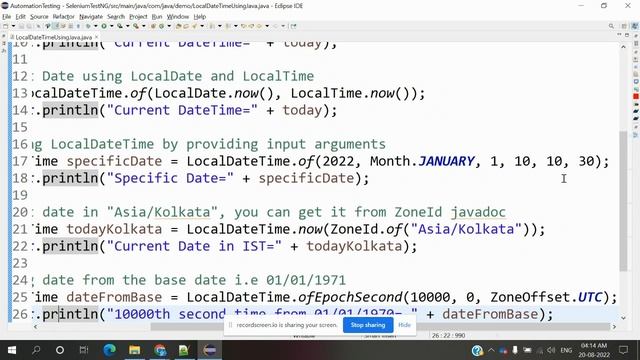Click the Hide link in sharing bar
The image size is (640, 360).
pyautogui.click(x=404, y=325)
